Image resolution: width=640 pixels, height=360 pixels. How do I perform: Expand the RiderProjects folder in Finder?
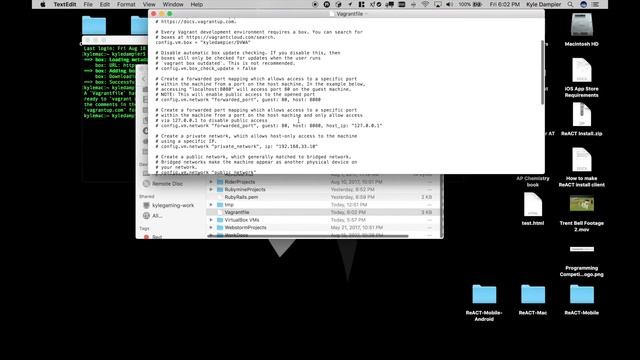211,182
